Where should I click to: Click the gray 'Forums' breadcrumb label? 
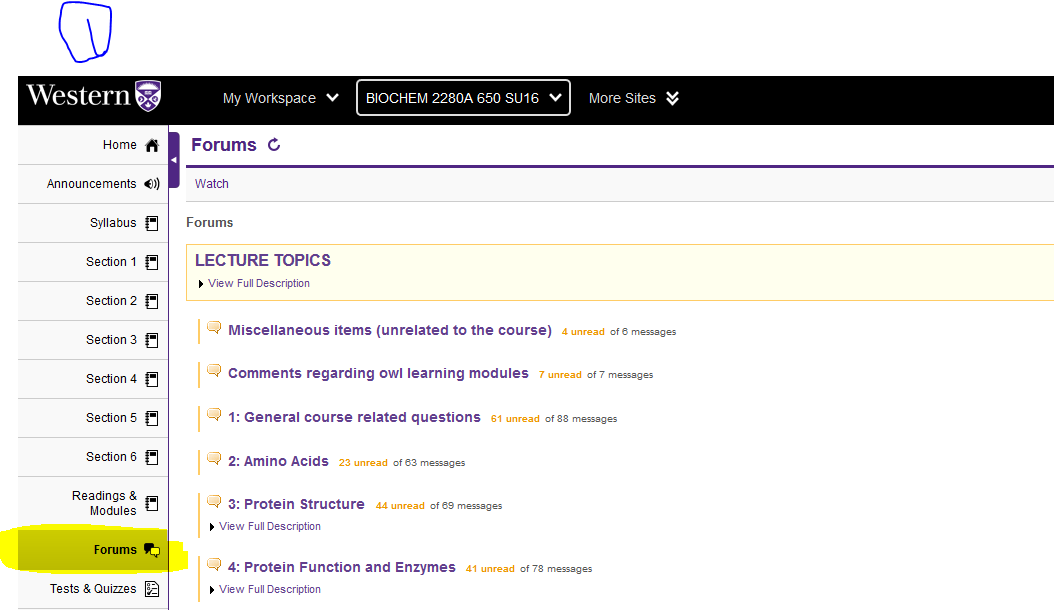point(210,223)
